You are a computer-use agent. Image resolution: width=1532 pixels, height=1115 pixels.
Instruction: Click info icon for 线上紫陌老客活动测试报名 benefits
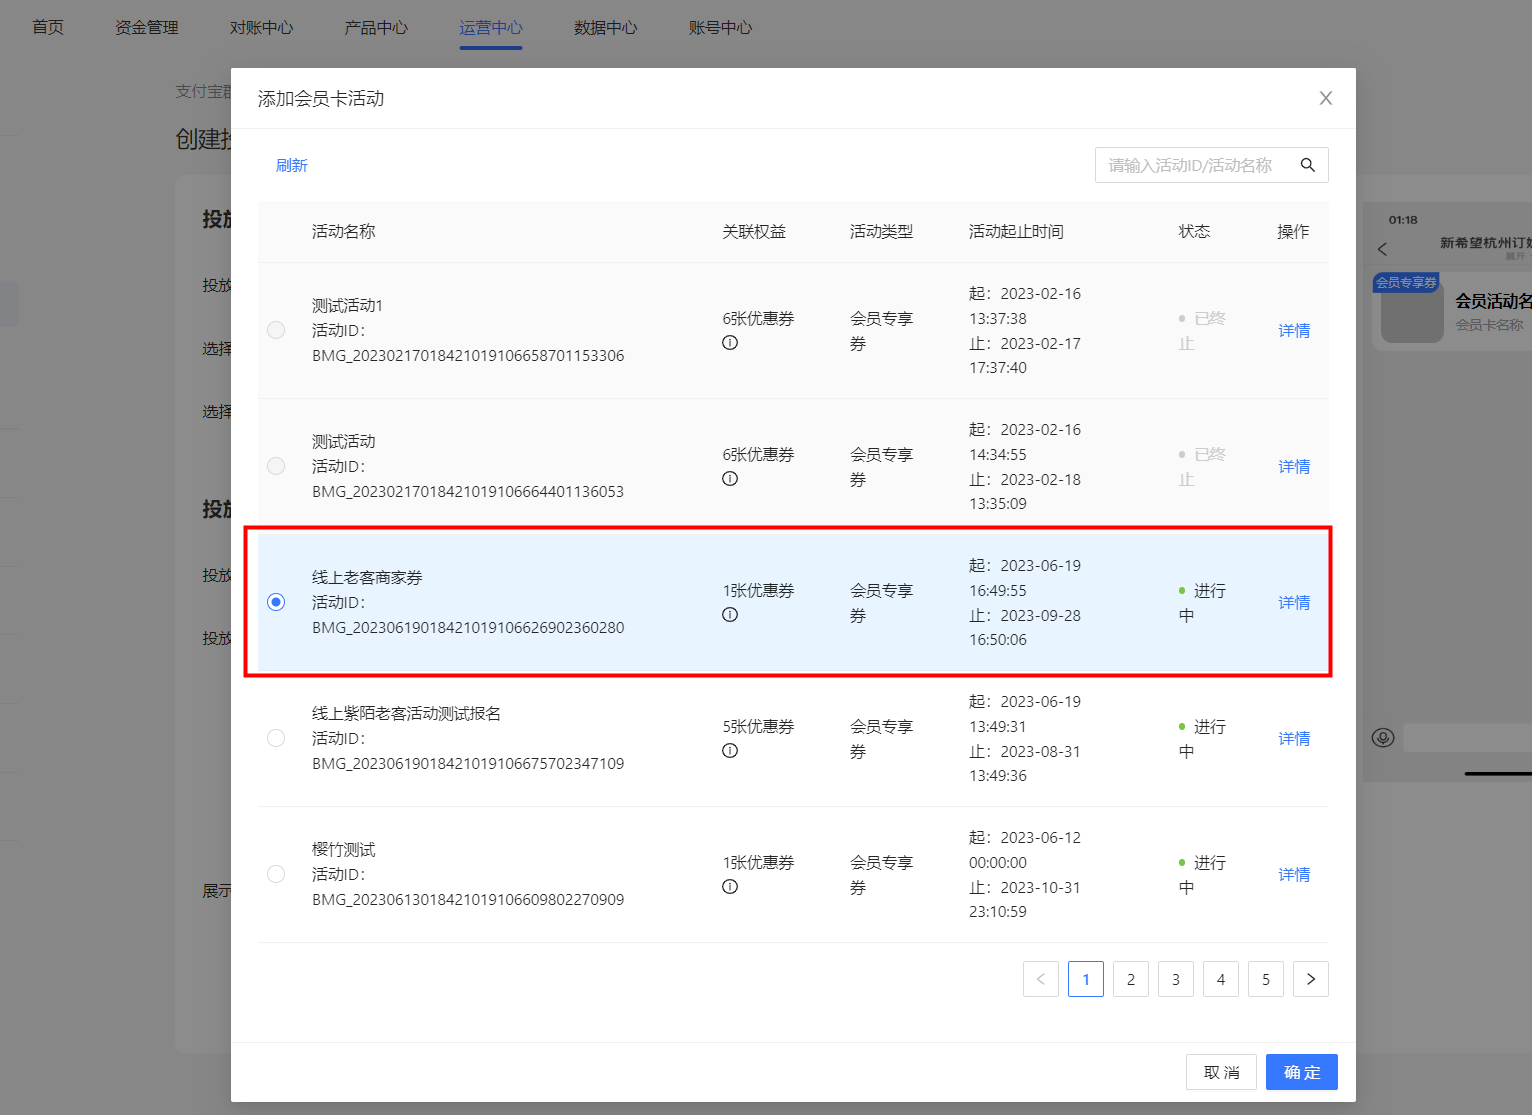pos(730,751)
